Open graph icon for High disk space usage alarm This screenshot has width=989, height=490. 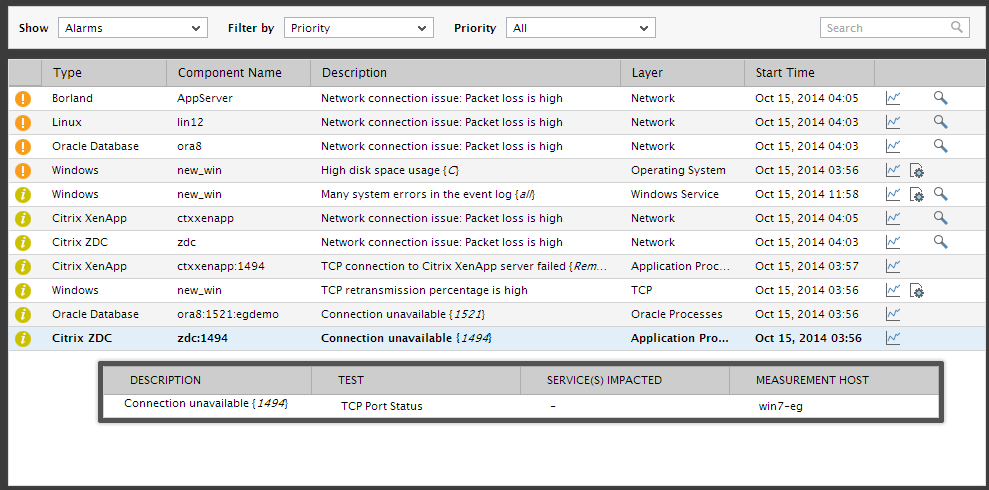pyautogui.click(x=892, y=170)
